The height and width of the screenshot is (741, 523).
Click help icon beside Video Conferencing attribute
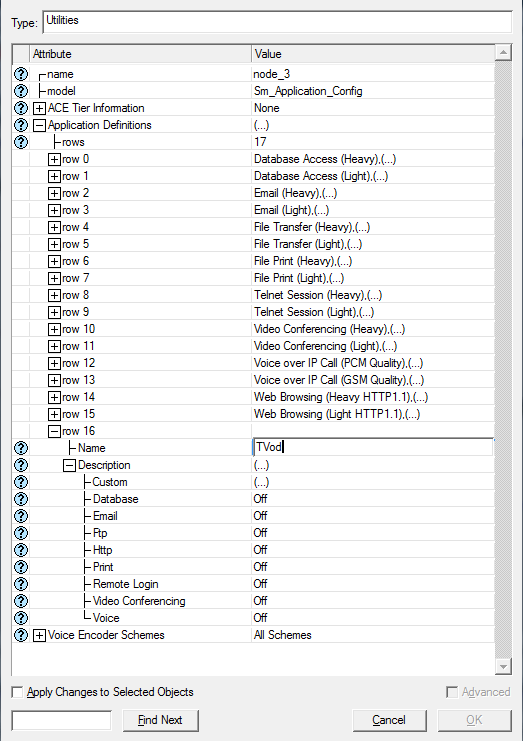[21, 601]
